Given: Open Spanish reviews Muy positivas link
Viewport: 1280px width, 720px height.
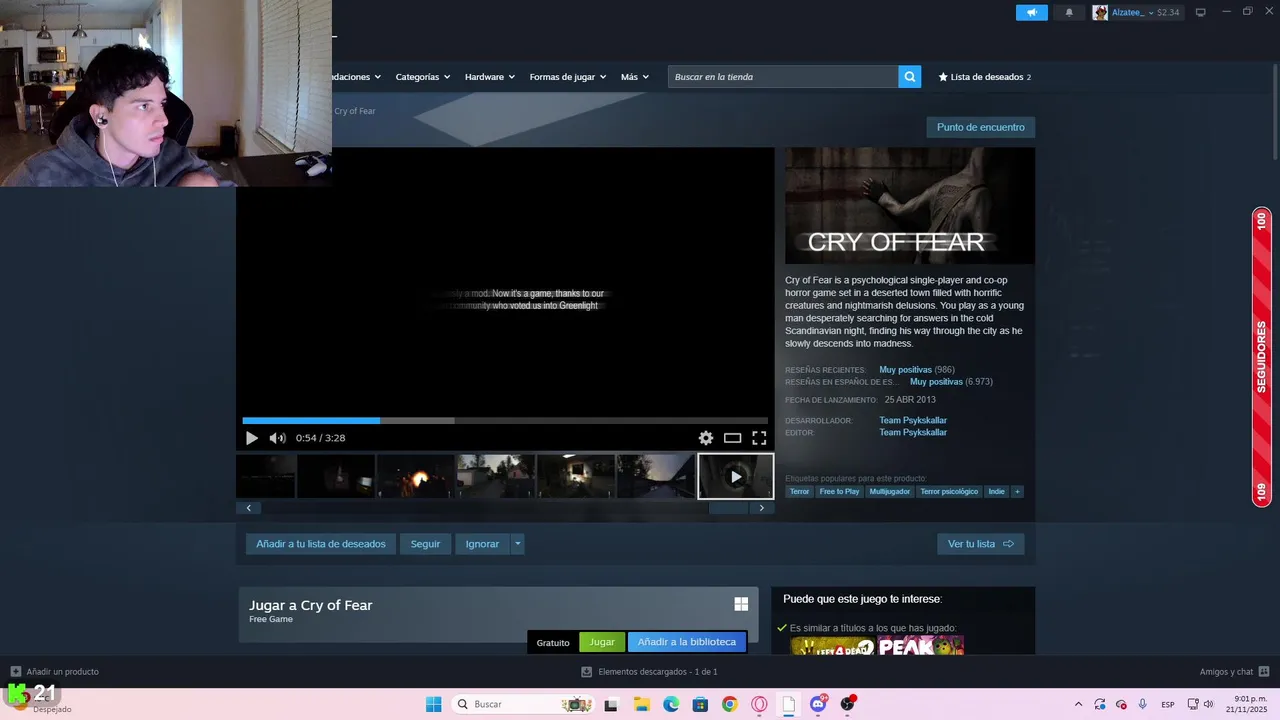Looking at the screenshot, I should pos(936,382).
